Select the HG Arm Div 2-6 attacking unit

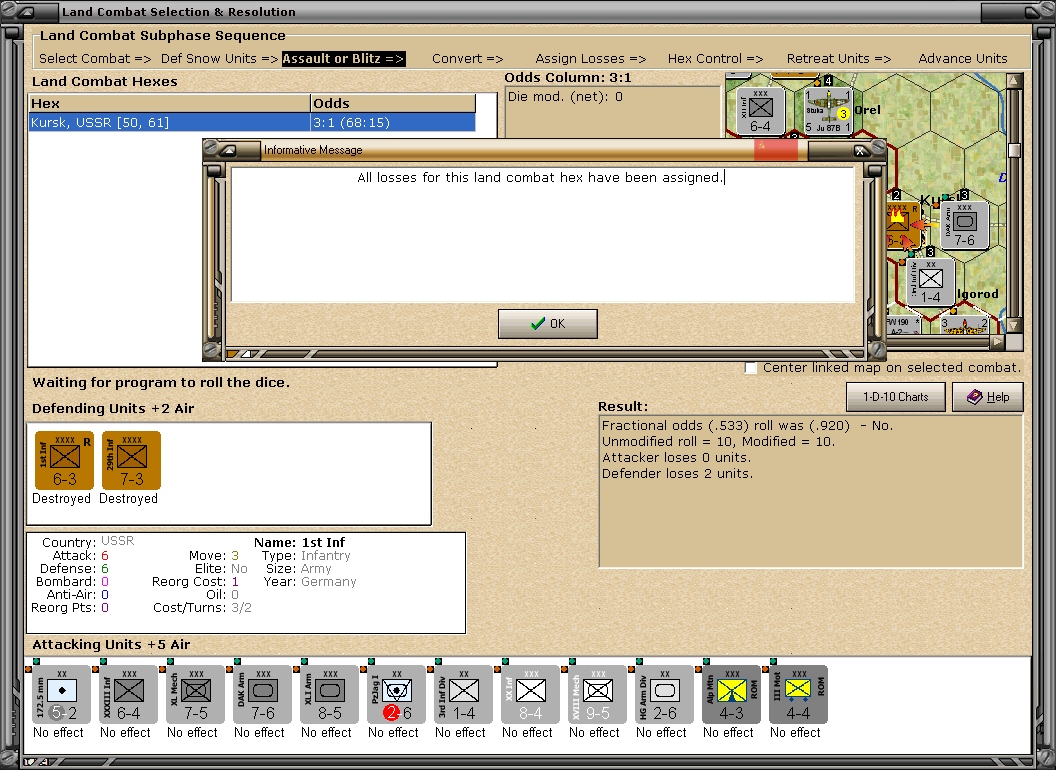pos(664,695)
